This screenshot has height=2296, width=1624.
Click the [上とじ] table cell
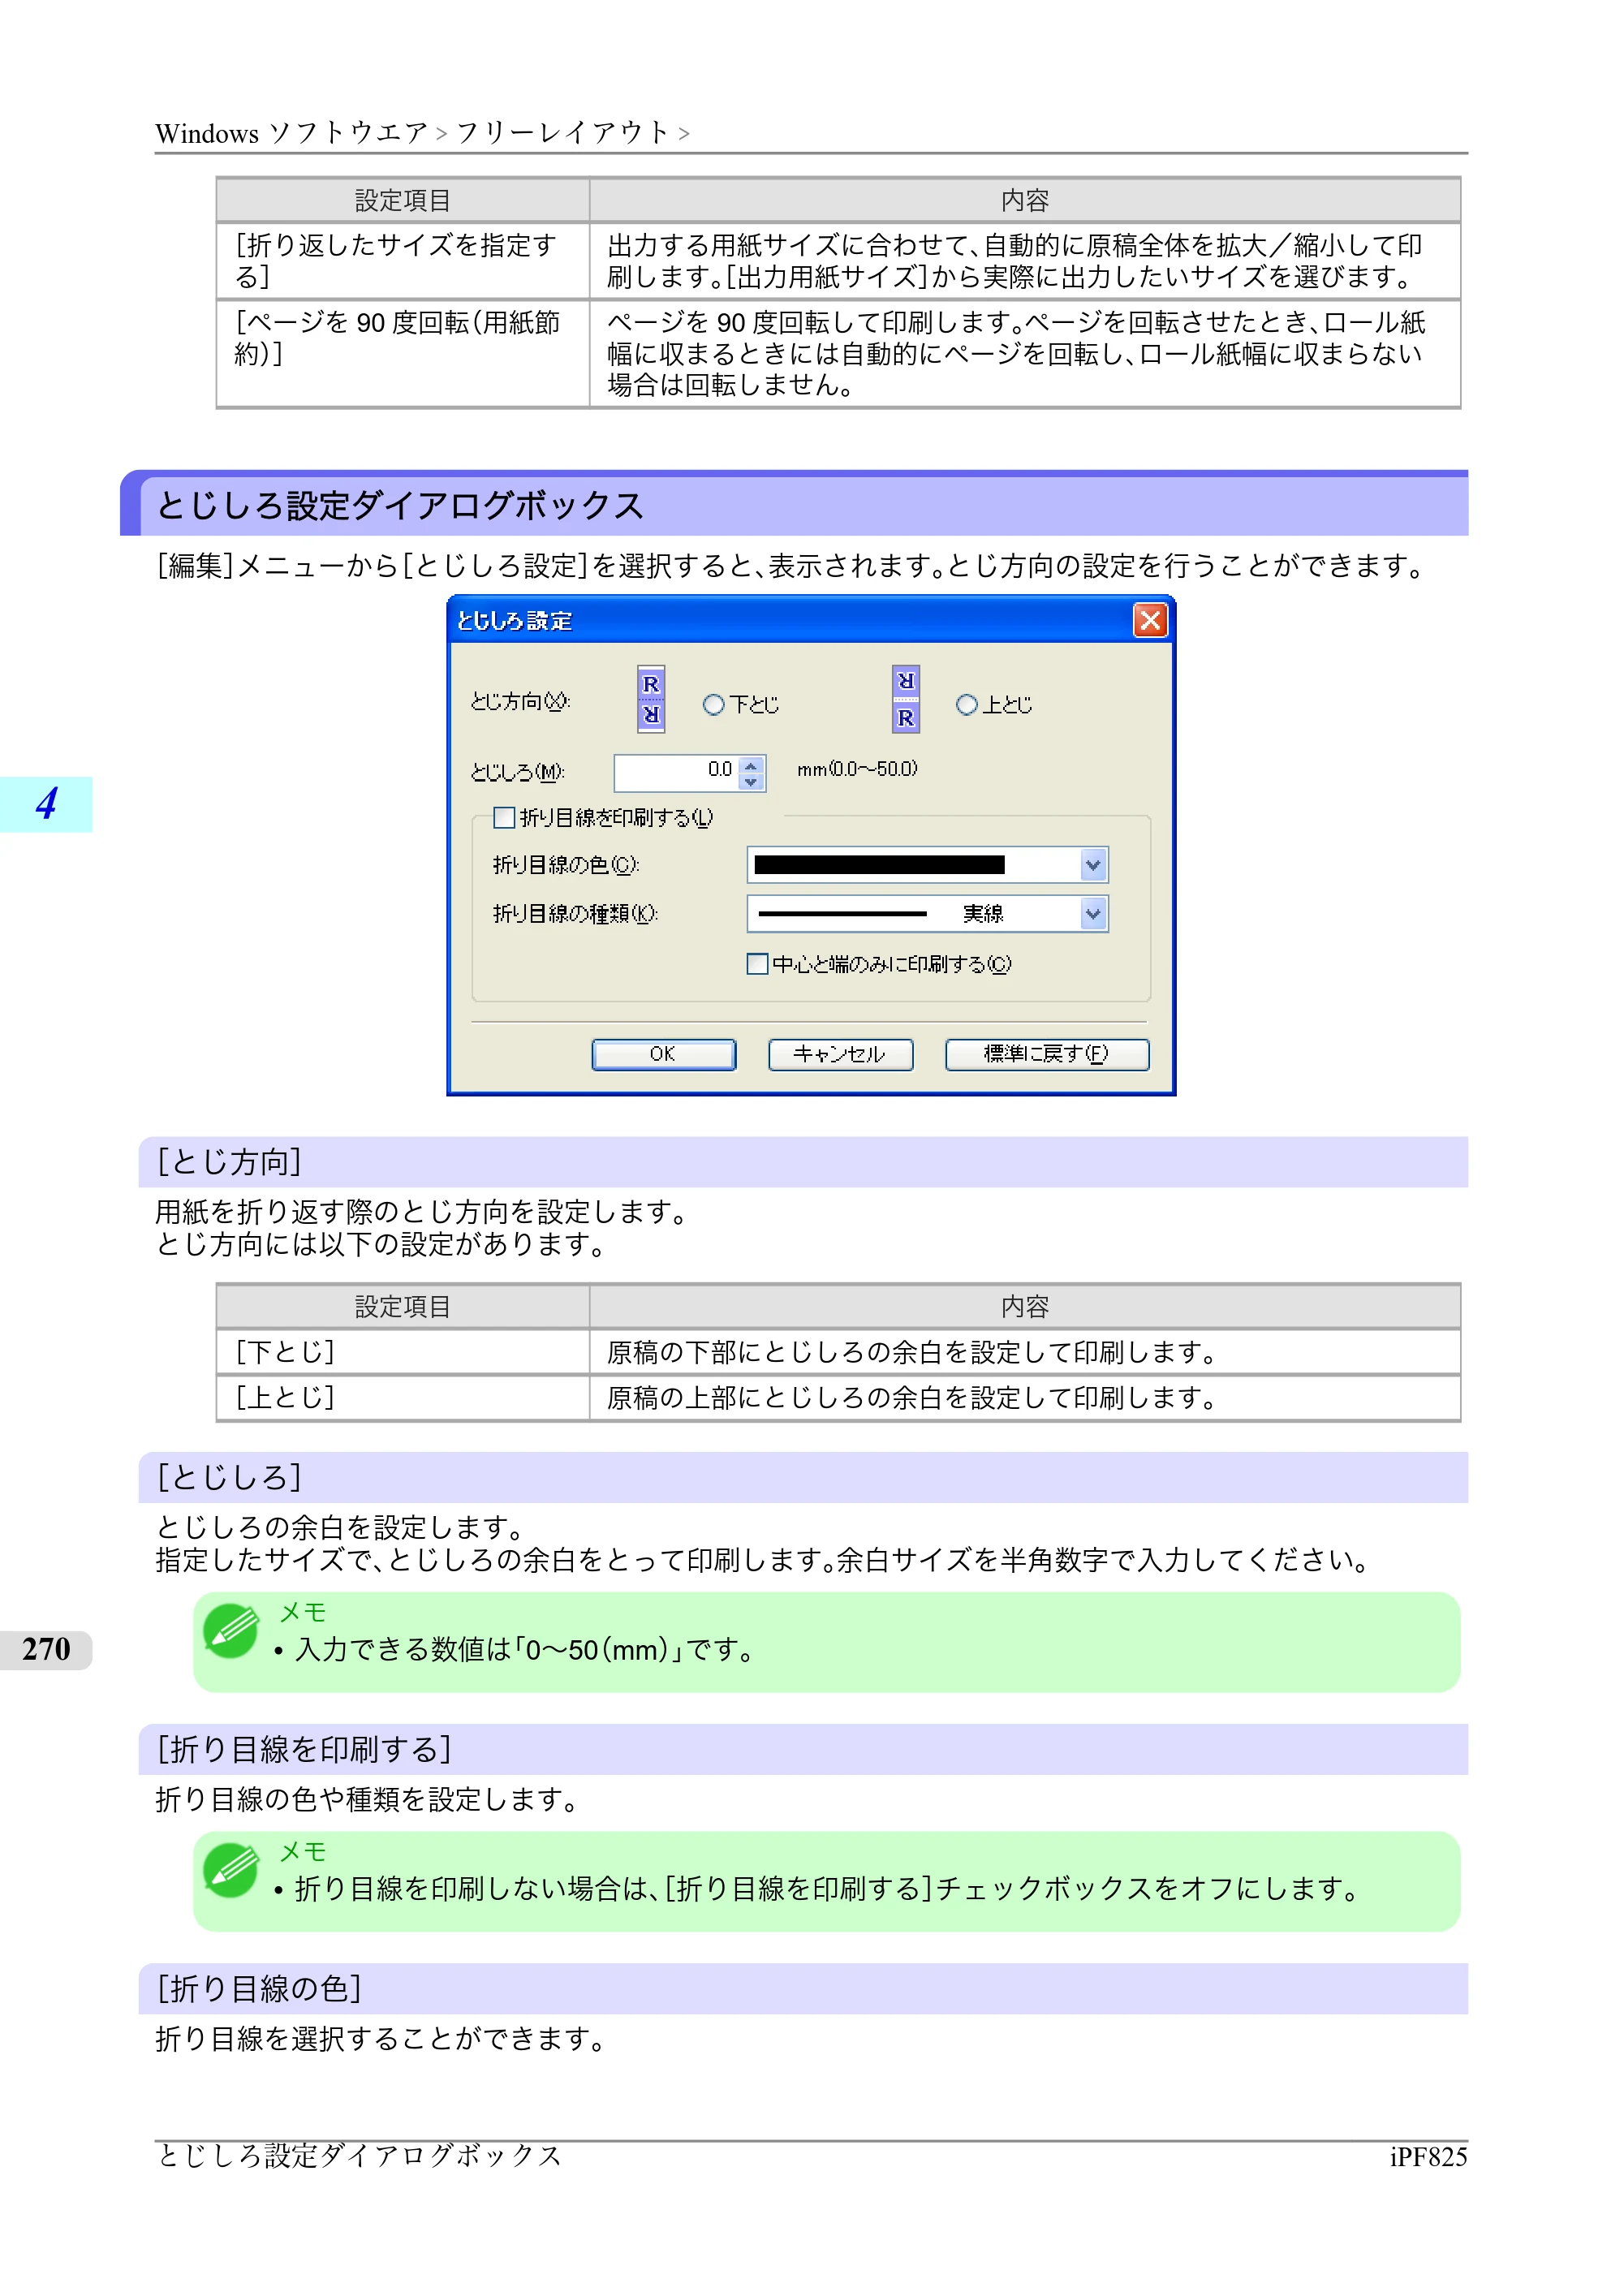[403, 1397]
